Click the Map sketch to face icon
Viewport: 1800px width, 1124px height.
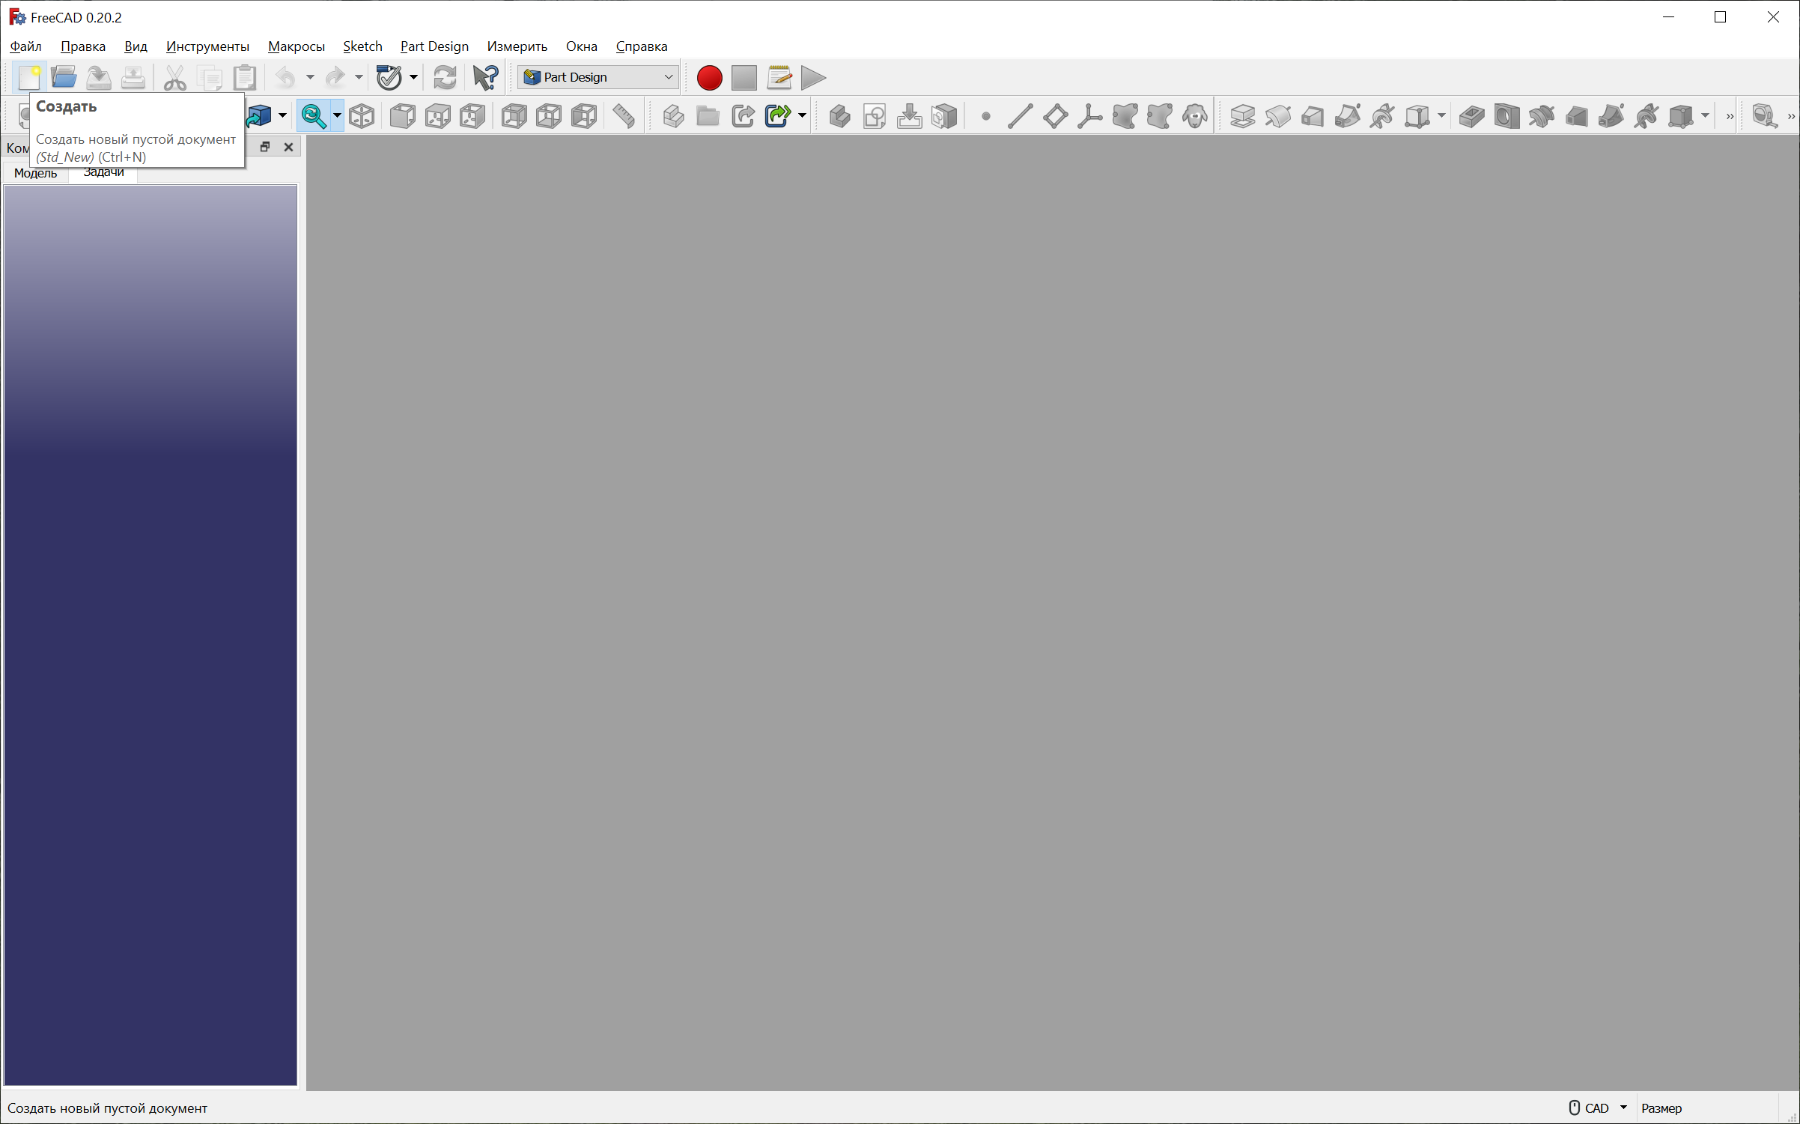[910, 116]
